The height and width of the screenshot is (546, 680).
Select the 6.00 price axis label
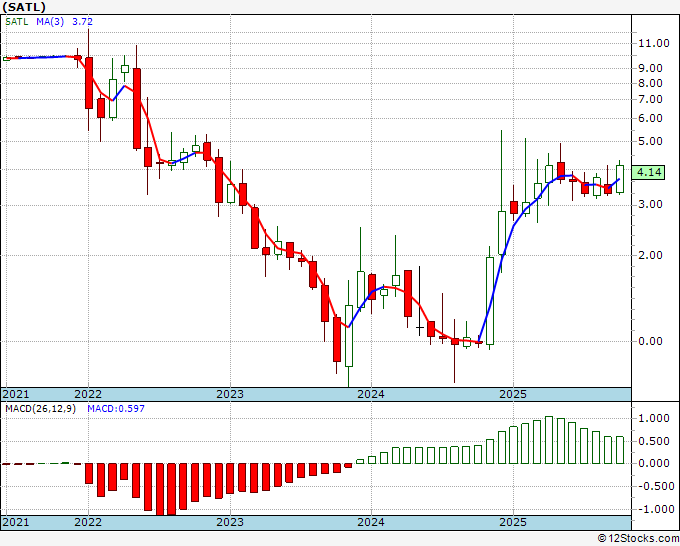point(650,118)
